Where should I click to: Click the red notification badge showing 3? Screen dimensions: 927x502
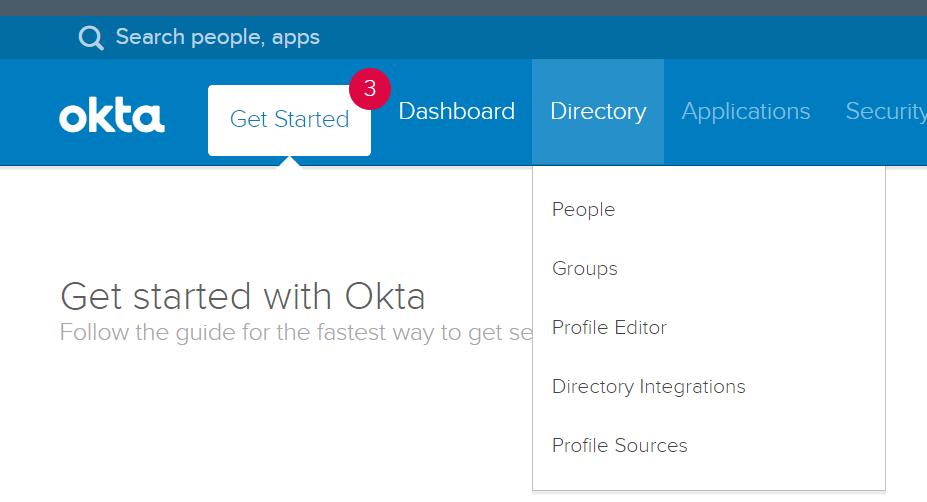tap(369, 88)
